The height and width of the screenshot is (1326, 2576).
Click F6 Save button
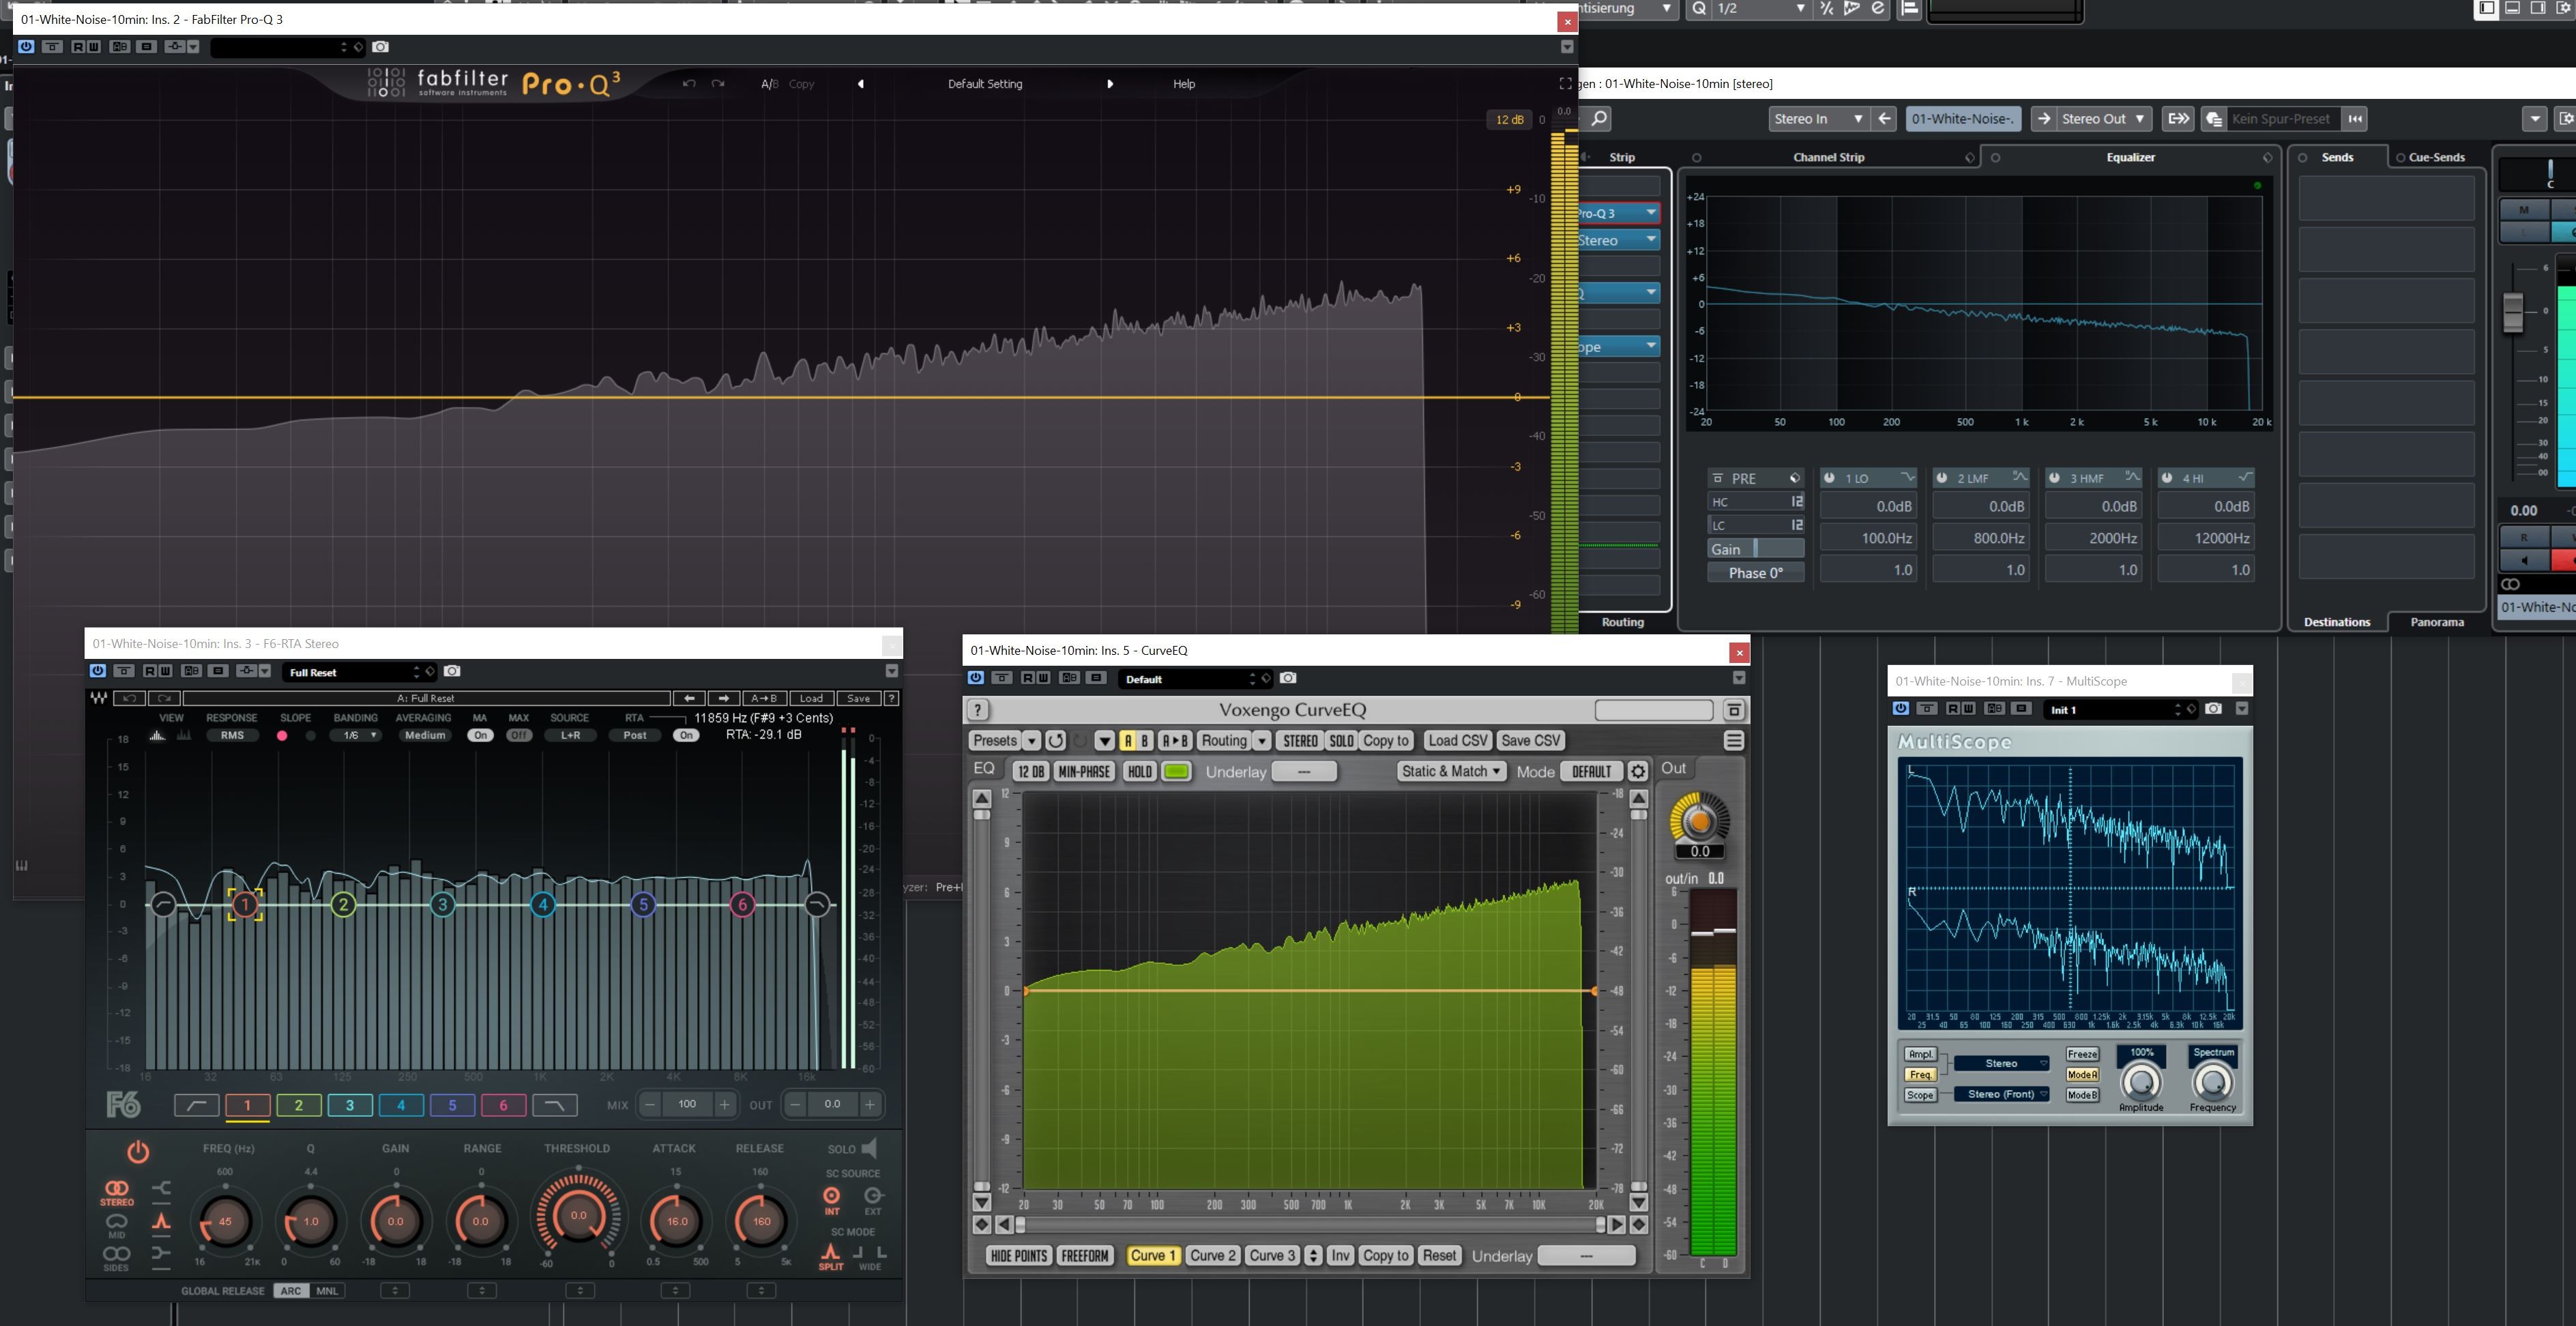pyautogui.click(x=858, y=698)
